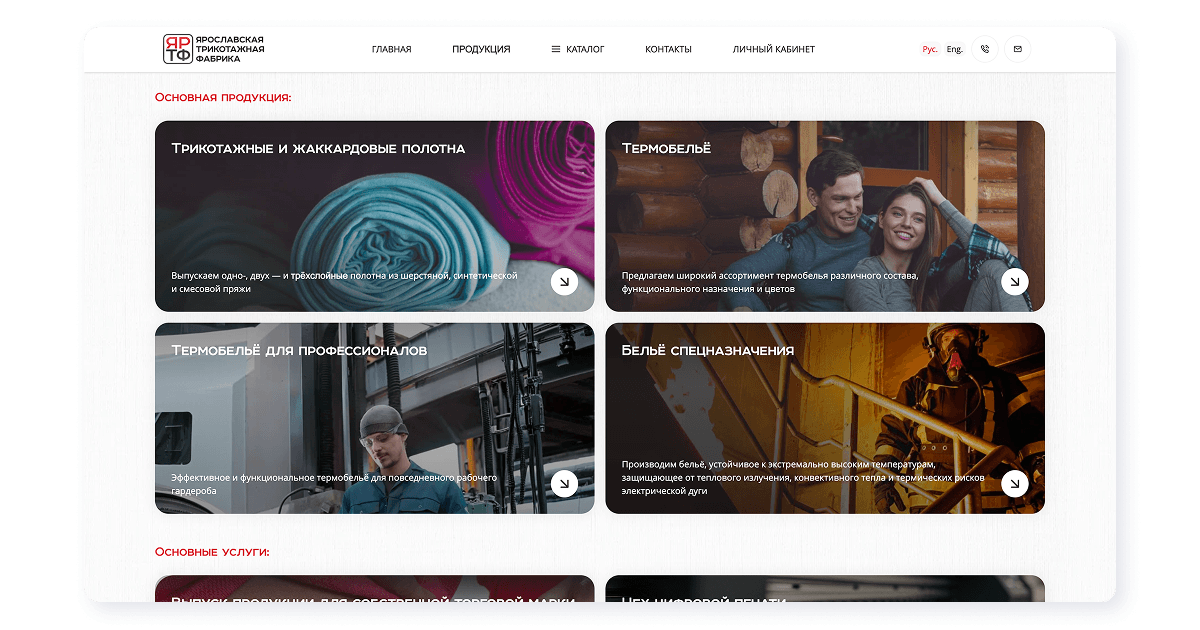The height and width of the screenshot is (630, 1200).
Task: Open the ГЛАВНАЯ menu item
Action: click(391, 48)
